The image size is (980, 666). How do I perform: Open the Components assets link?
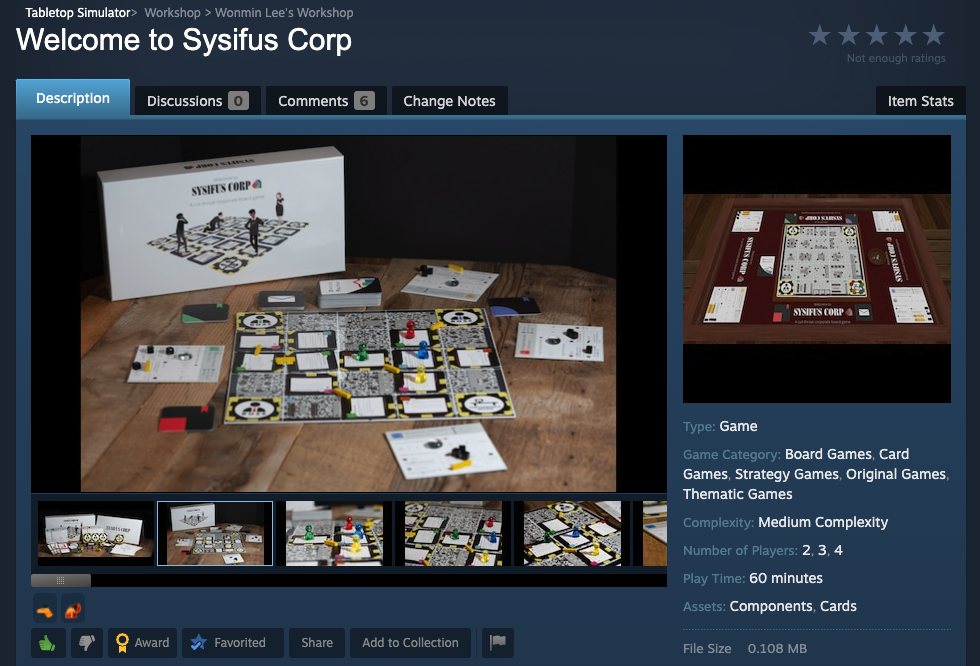click(771, 606)
